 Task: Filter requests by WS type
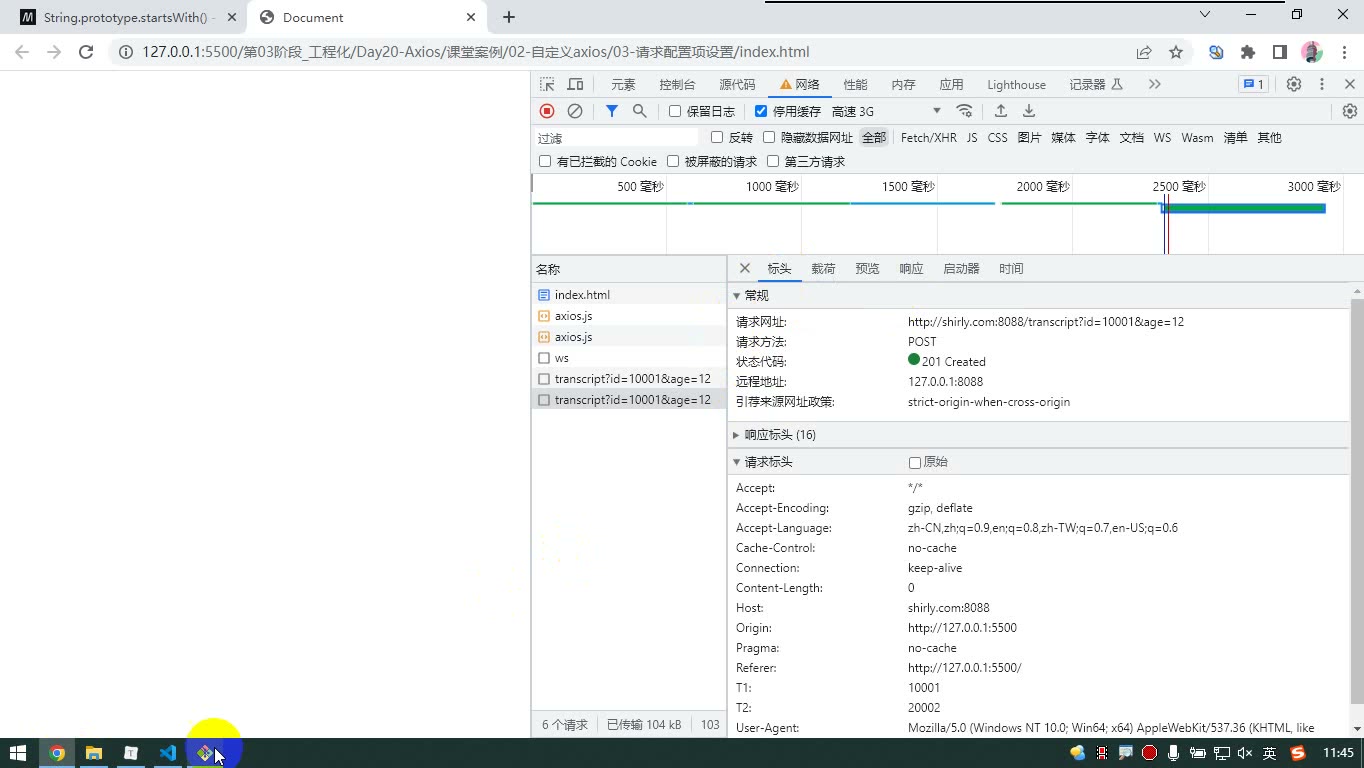tap(1162, 137)
